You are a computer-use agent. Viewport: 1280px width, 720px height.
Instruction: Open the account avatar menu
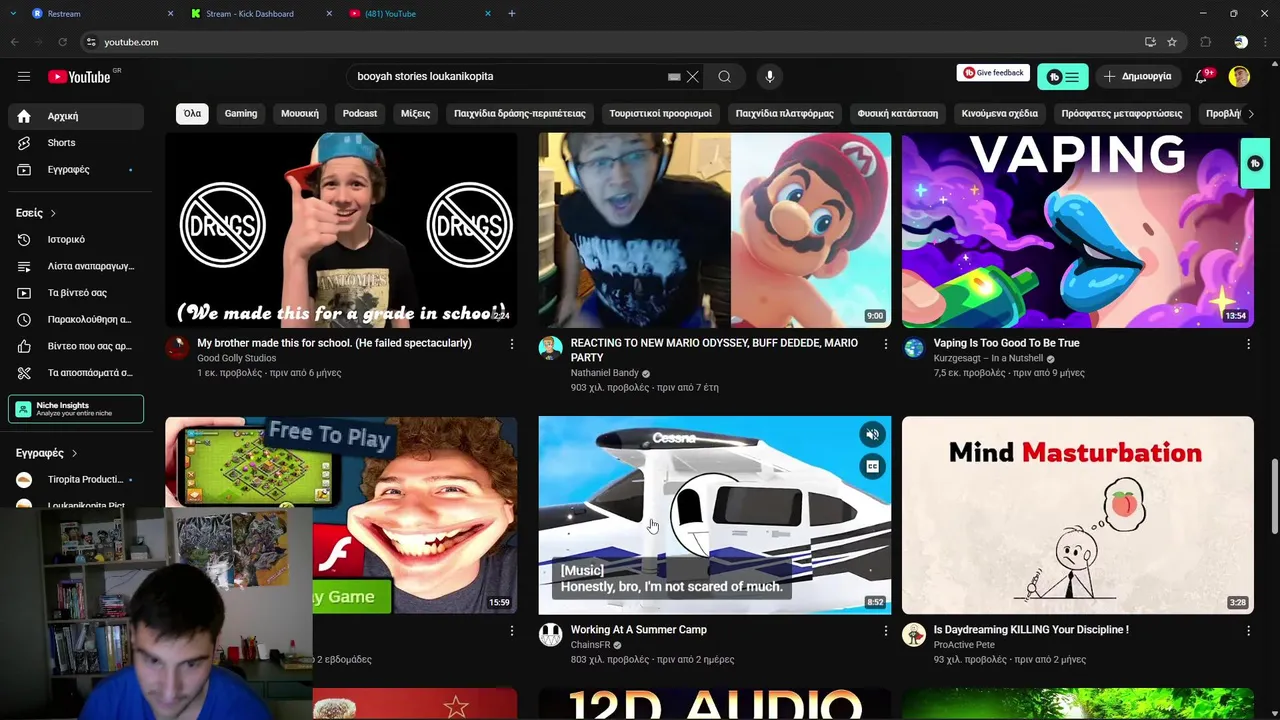pyautogui.click(x=1239, y=76)
